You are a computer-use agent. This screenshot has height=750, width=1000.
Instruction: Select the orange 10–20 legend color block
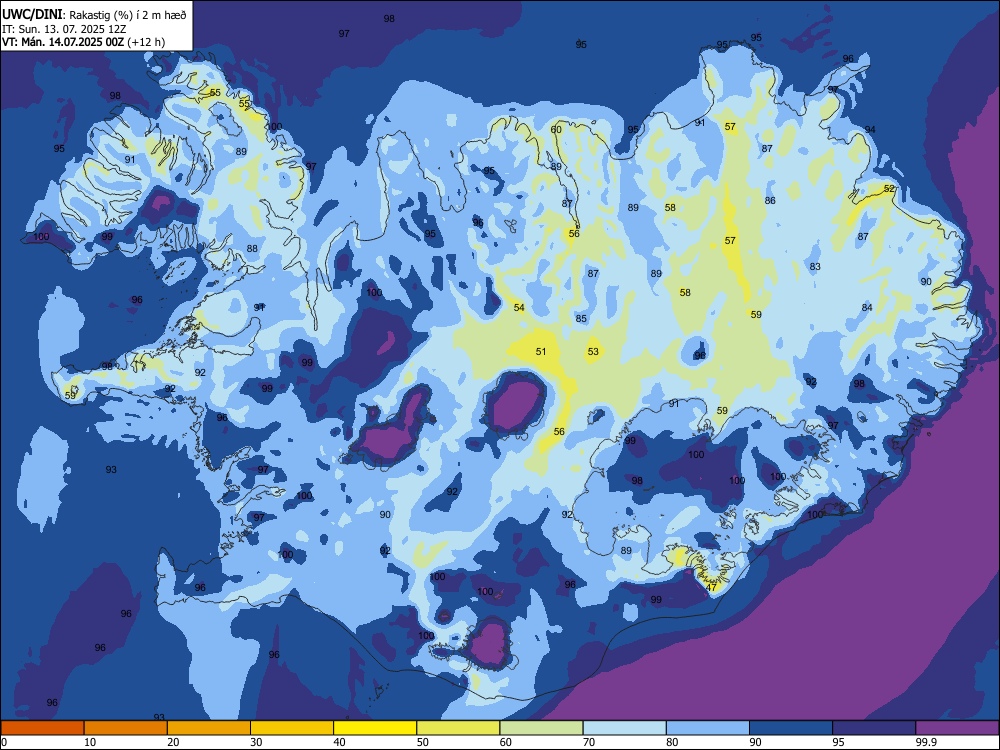(x=126, y=728)
